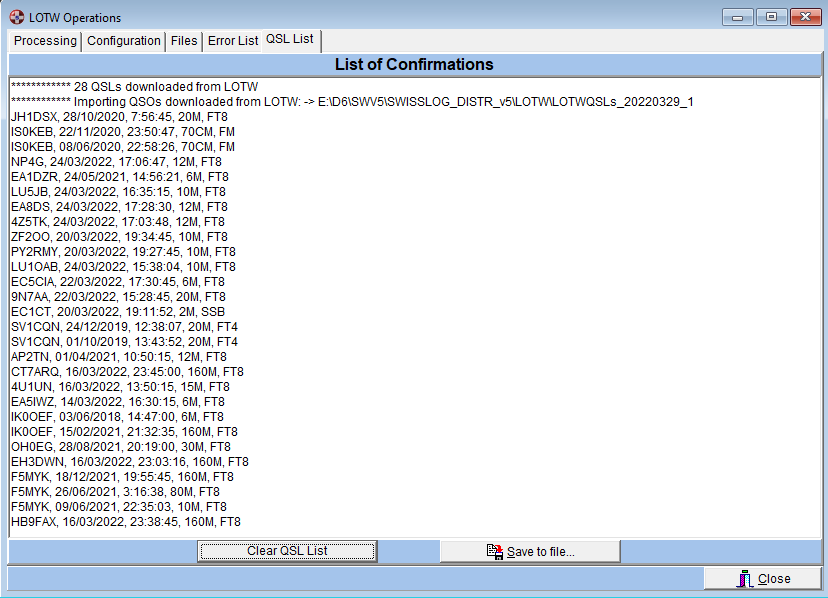This screenshot has height=598, width=828.
Task: Show the Error List tab
Action: click(233, 41)
